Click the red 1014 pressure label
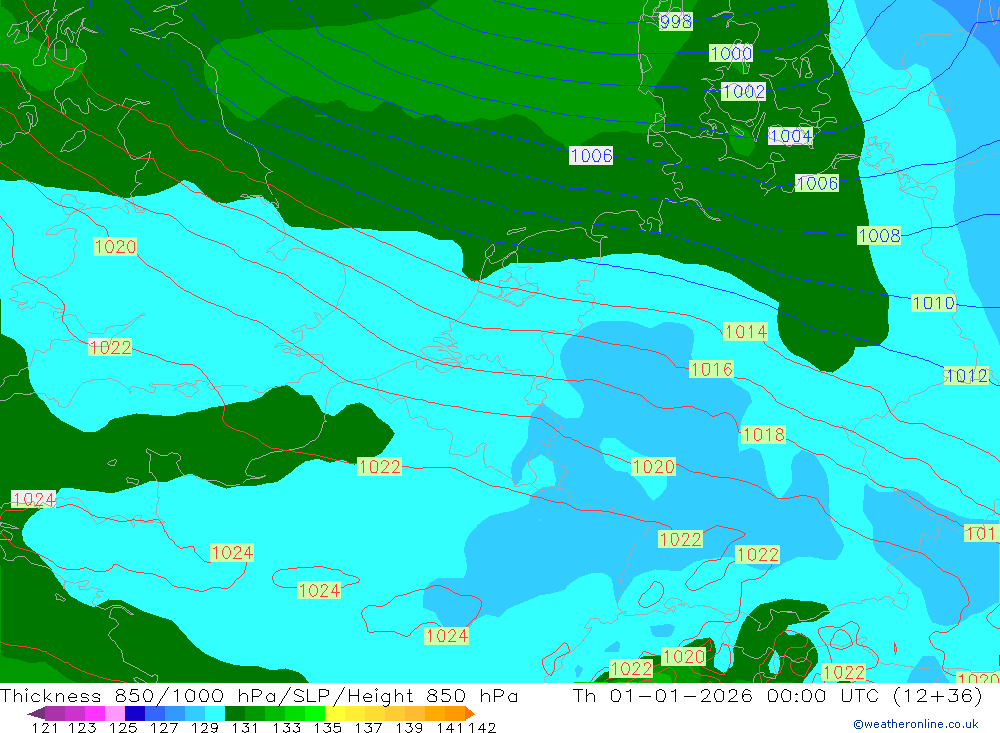 (746, 332)
